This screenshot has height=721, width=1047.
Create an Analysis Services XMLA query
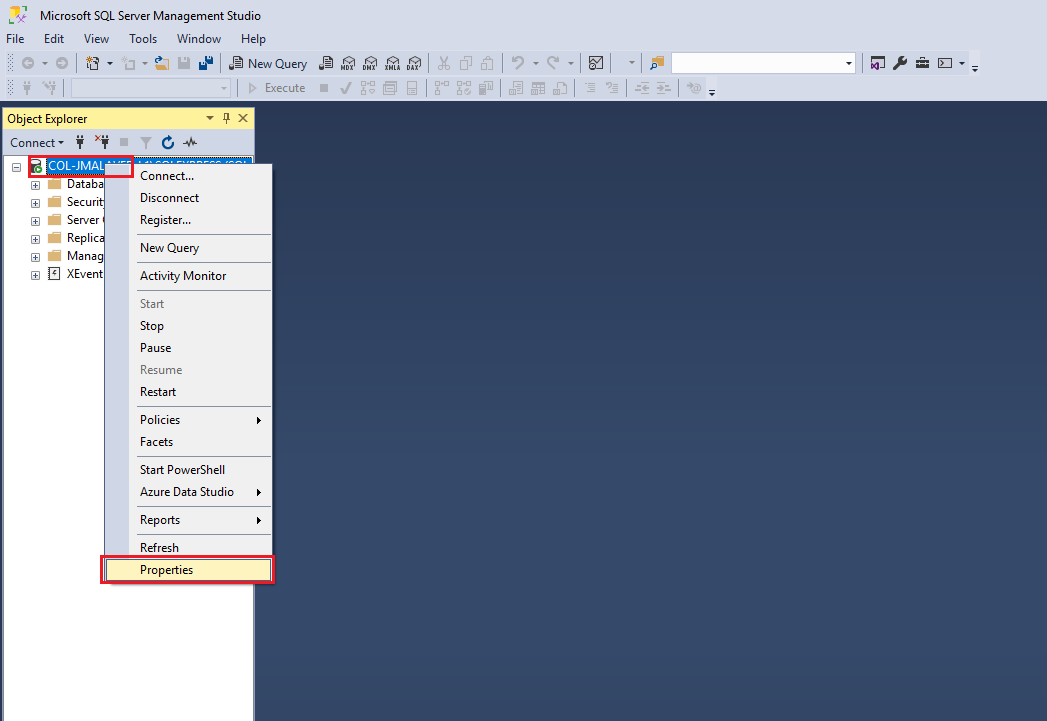point(392,63)
